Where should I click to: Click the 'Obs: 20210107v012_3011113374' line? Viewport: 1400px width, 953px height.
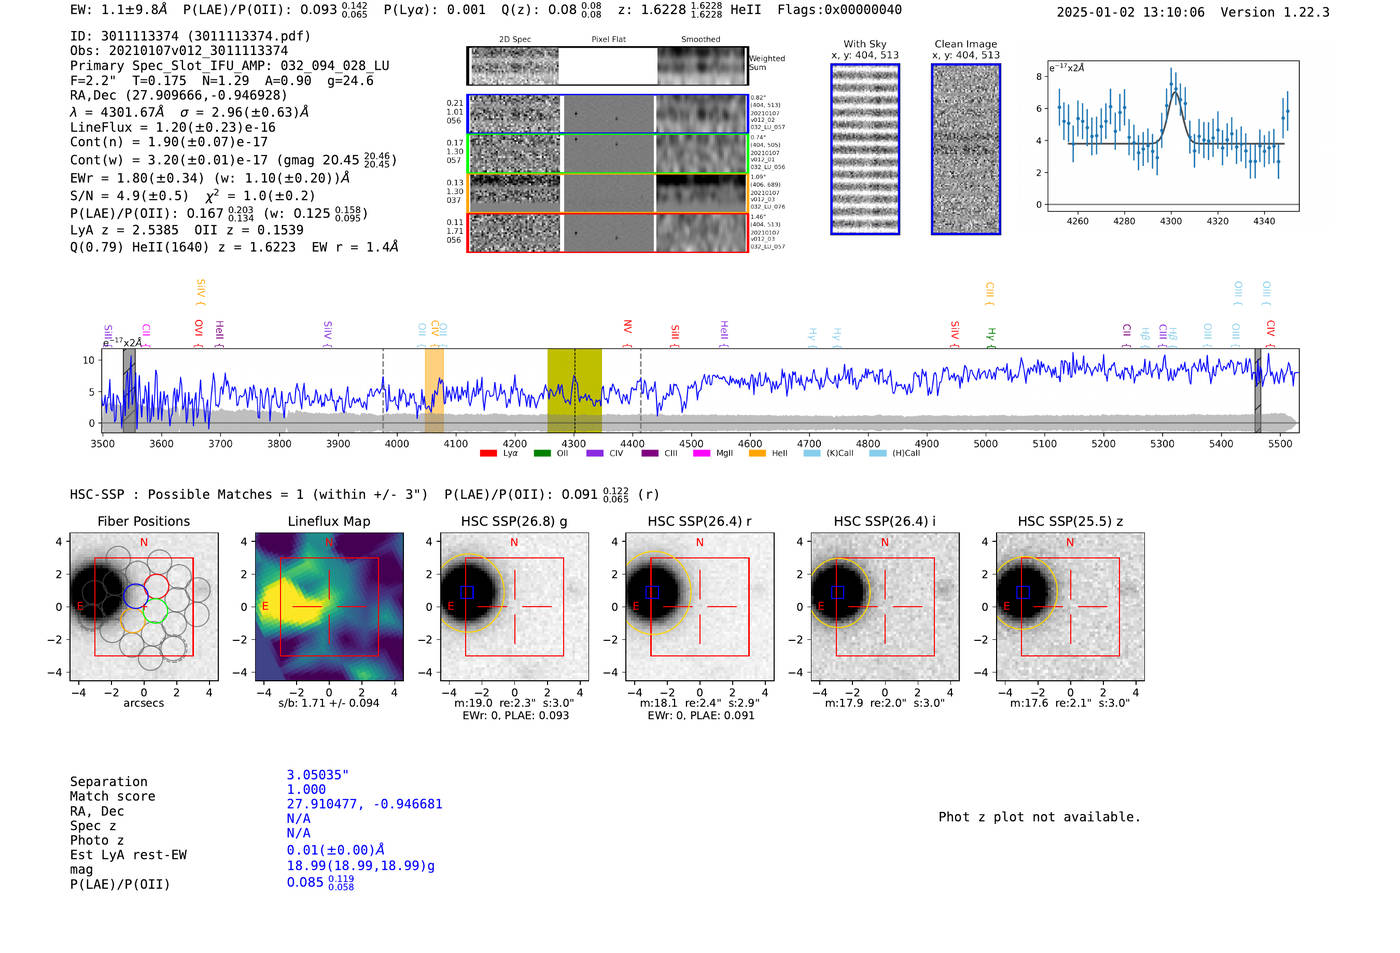click(179, 51)
